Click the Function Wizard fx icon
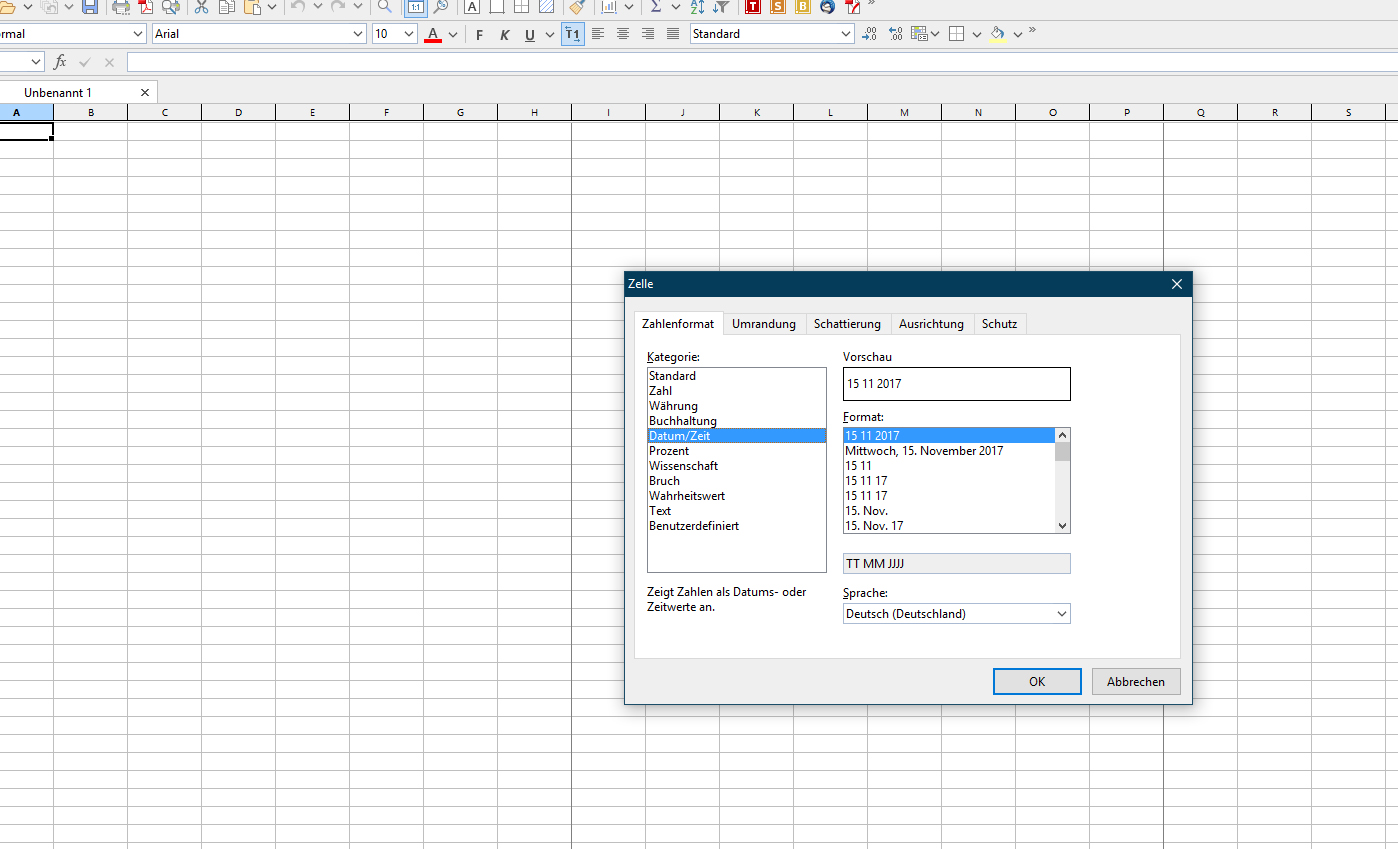The height and width of the screenshot is (849, 1398). point(60,62)
